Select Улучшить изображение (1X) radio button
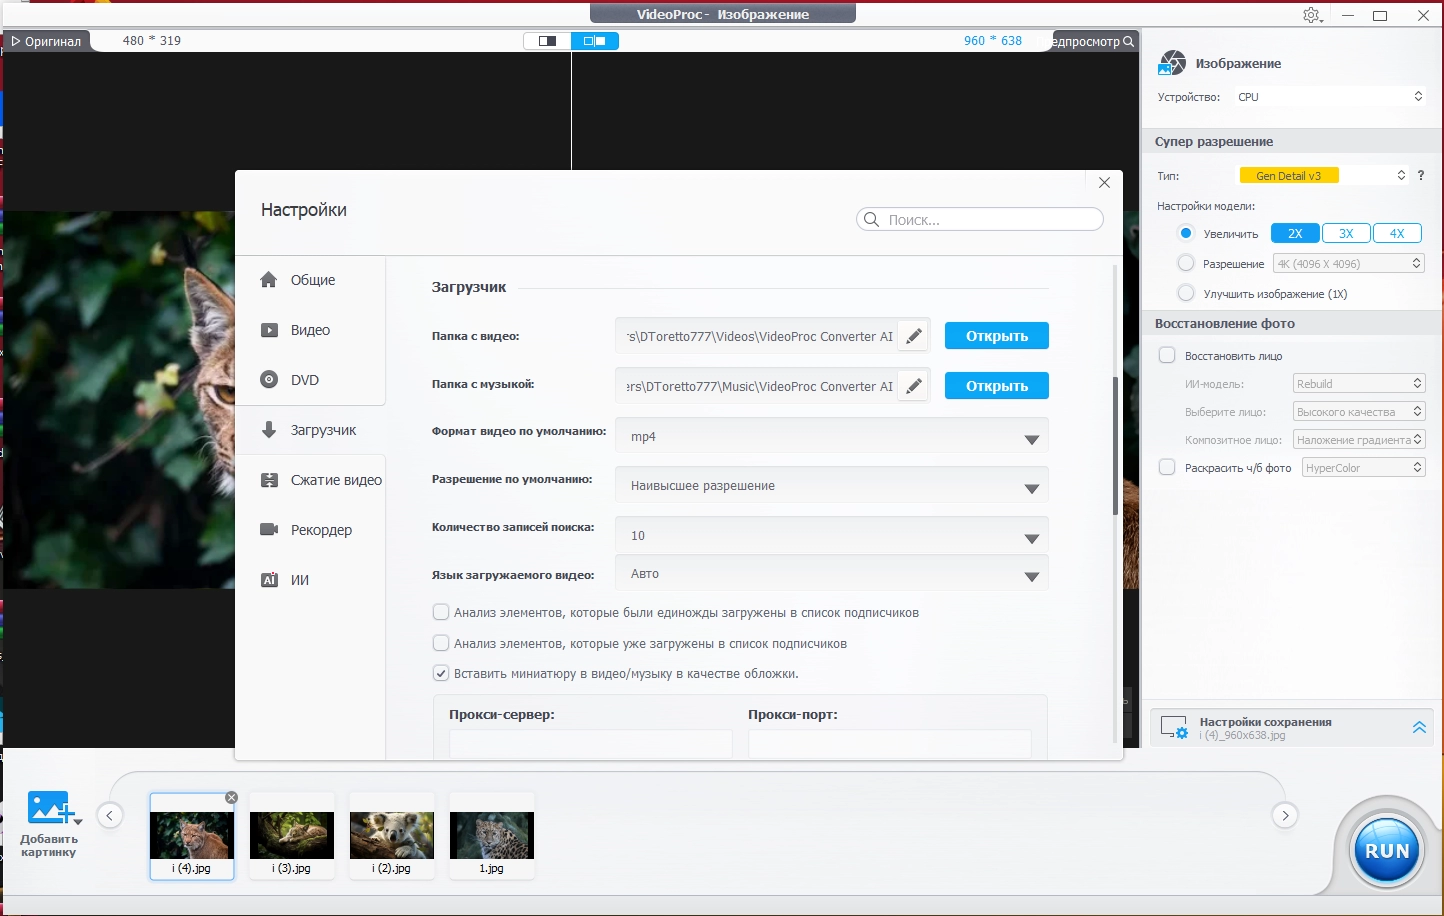This screenshot has height=916, width=1444. (x=1186, y=293)
